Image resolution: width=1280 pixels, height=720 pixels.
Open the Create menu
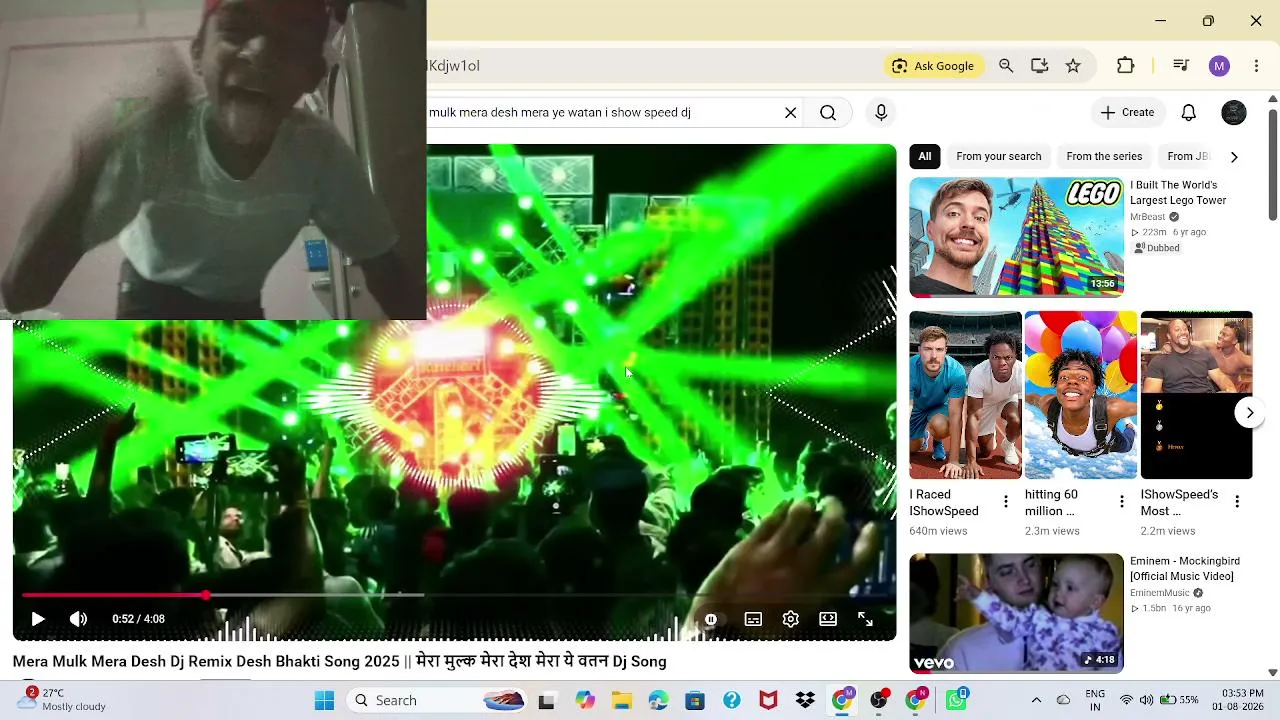(1127, 112)
